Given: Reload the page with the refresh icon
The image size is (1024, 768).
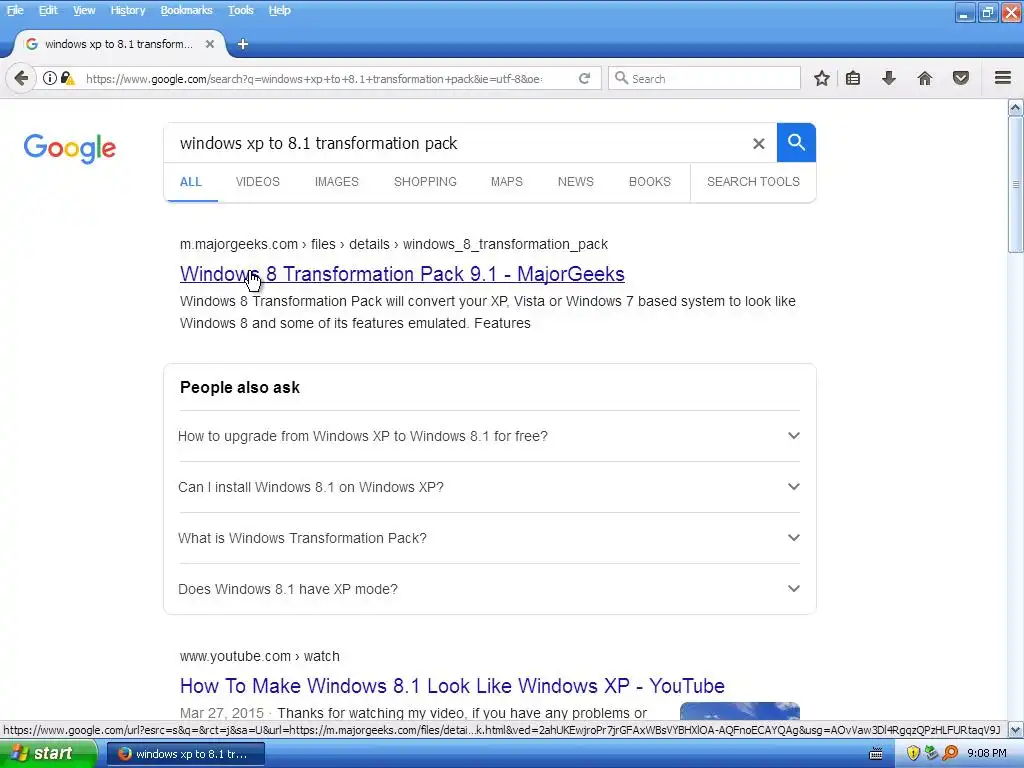Looking at the screenshot, I should 584,78.
